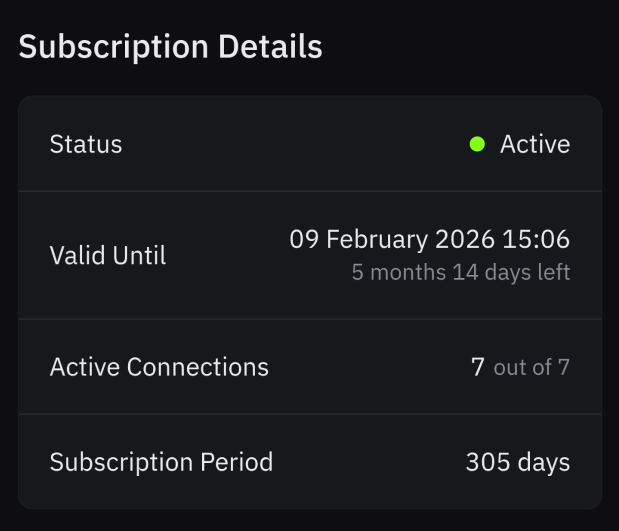Click the grey out of 7 text

pos(531,367)
